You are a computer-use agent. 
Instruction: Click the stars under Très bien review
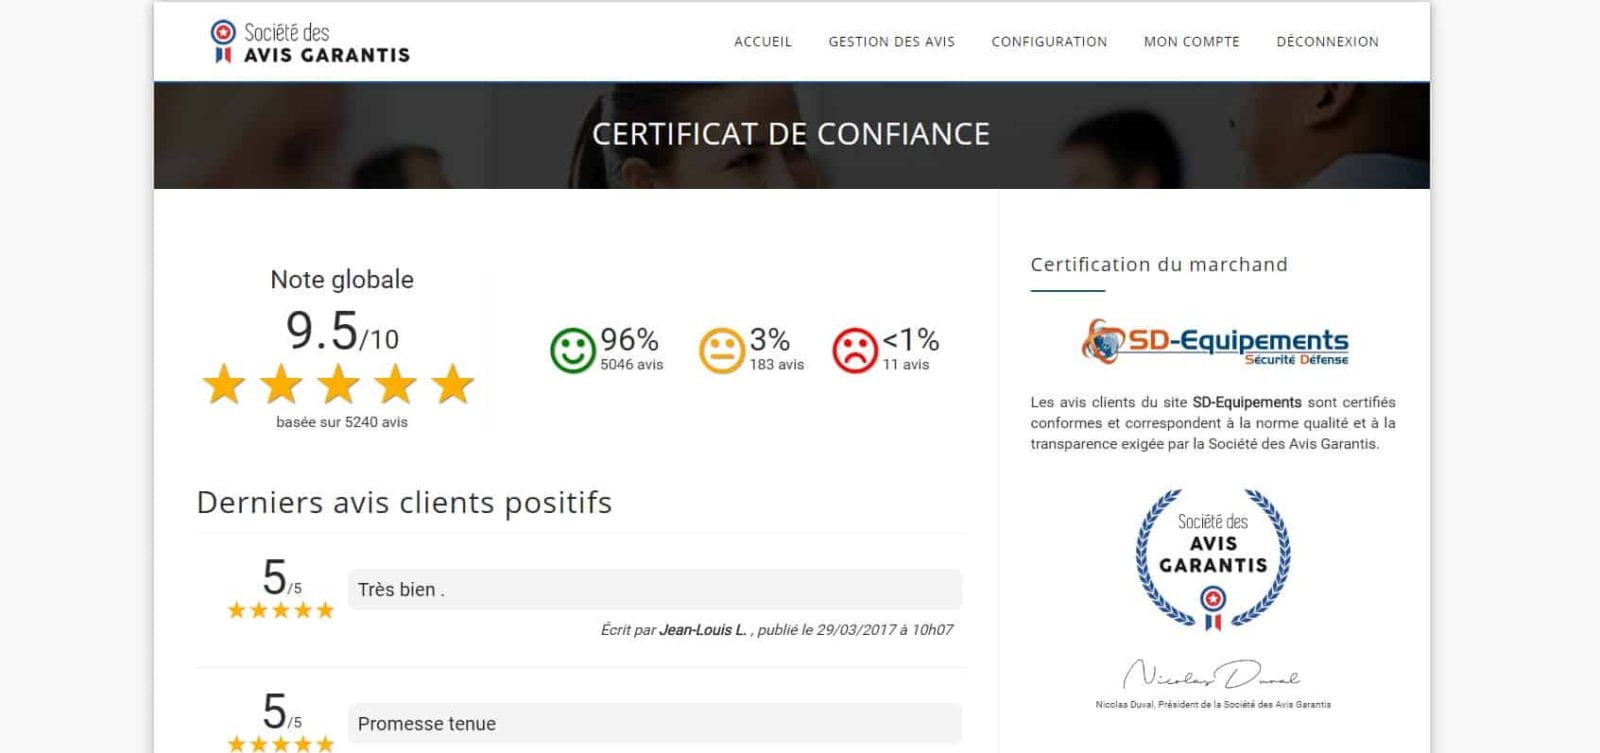coord(281,610)
